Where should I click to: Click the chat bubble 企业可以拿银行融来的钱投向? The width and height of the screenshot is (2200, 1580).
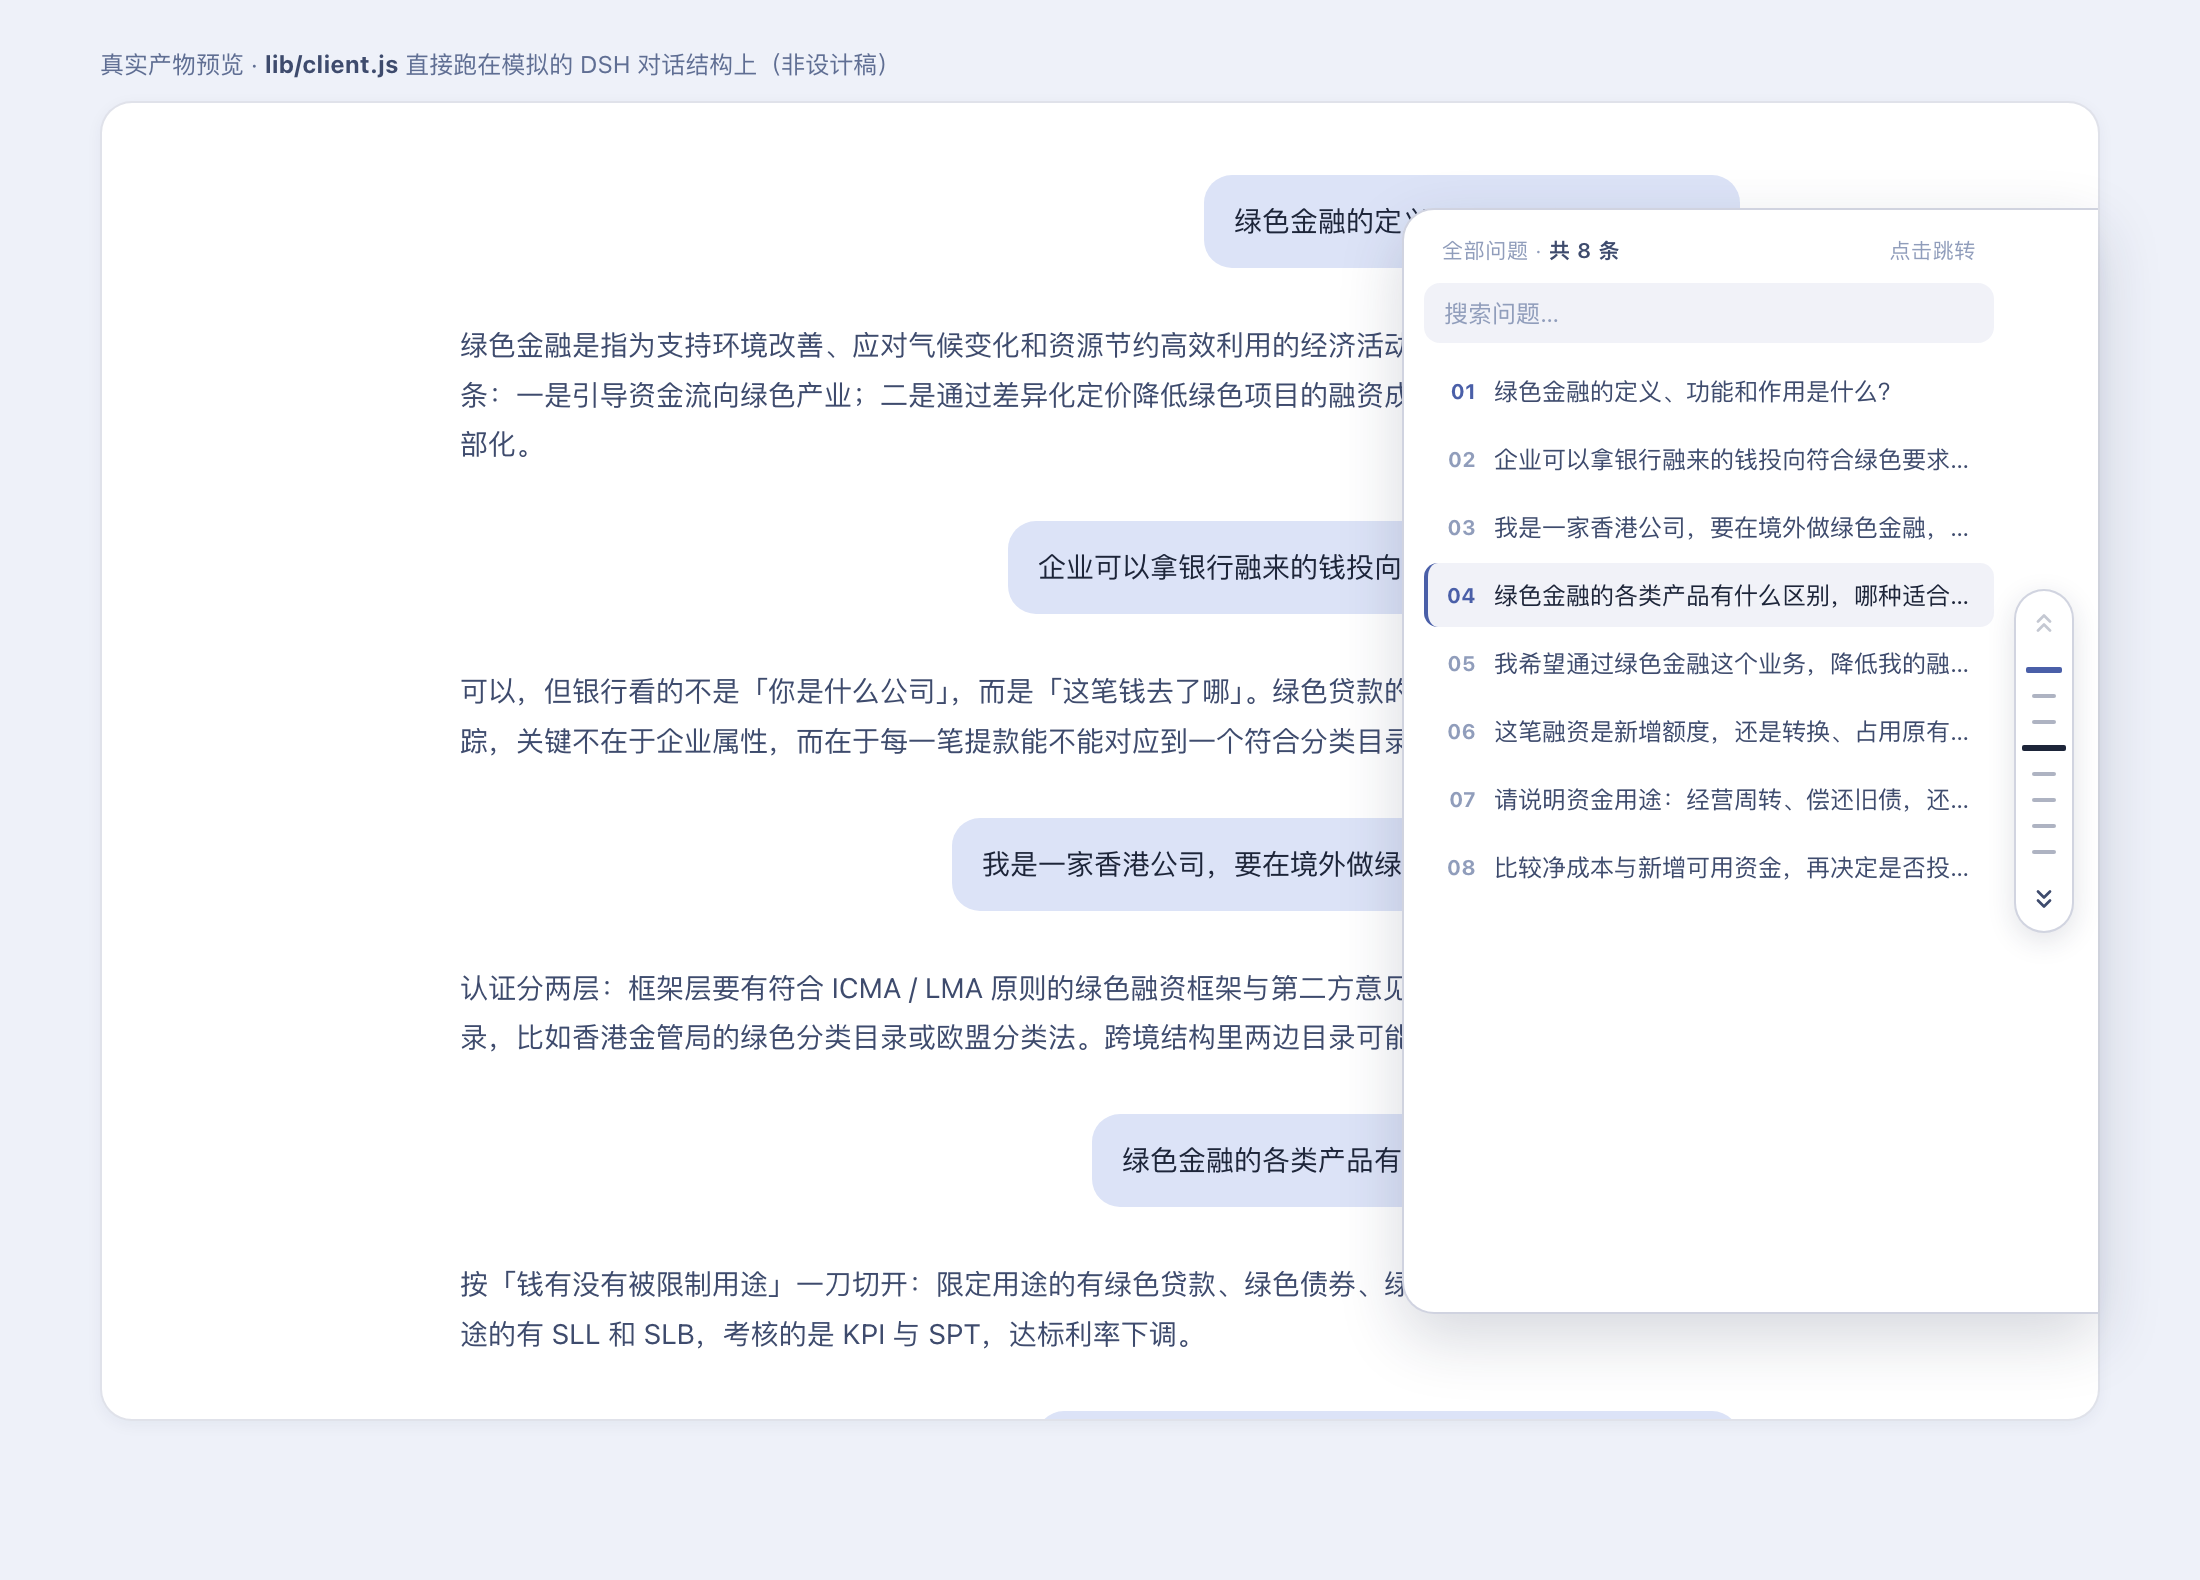[x=1206, y=567]
